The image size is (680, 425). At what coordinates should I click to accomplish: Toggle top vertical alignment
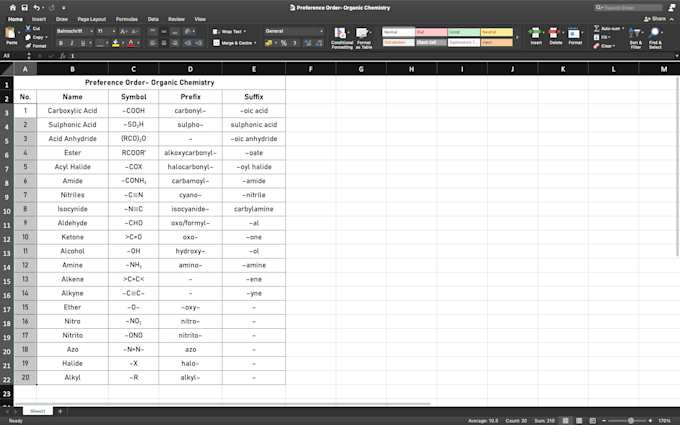point(153,31)
